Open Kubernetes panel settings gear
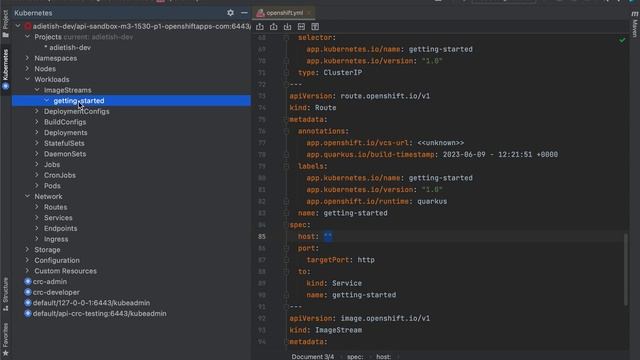Viewport: 640px width, 360px height. [230, 13]
